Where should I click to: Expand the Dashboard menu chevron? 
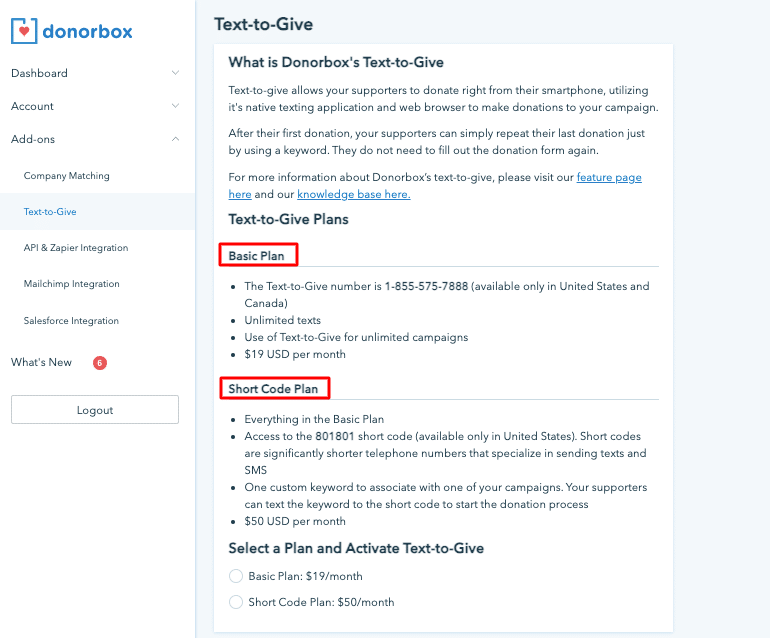coord(175,73)
